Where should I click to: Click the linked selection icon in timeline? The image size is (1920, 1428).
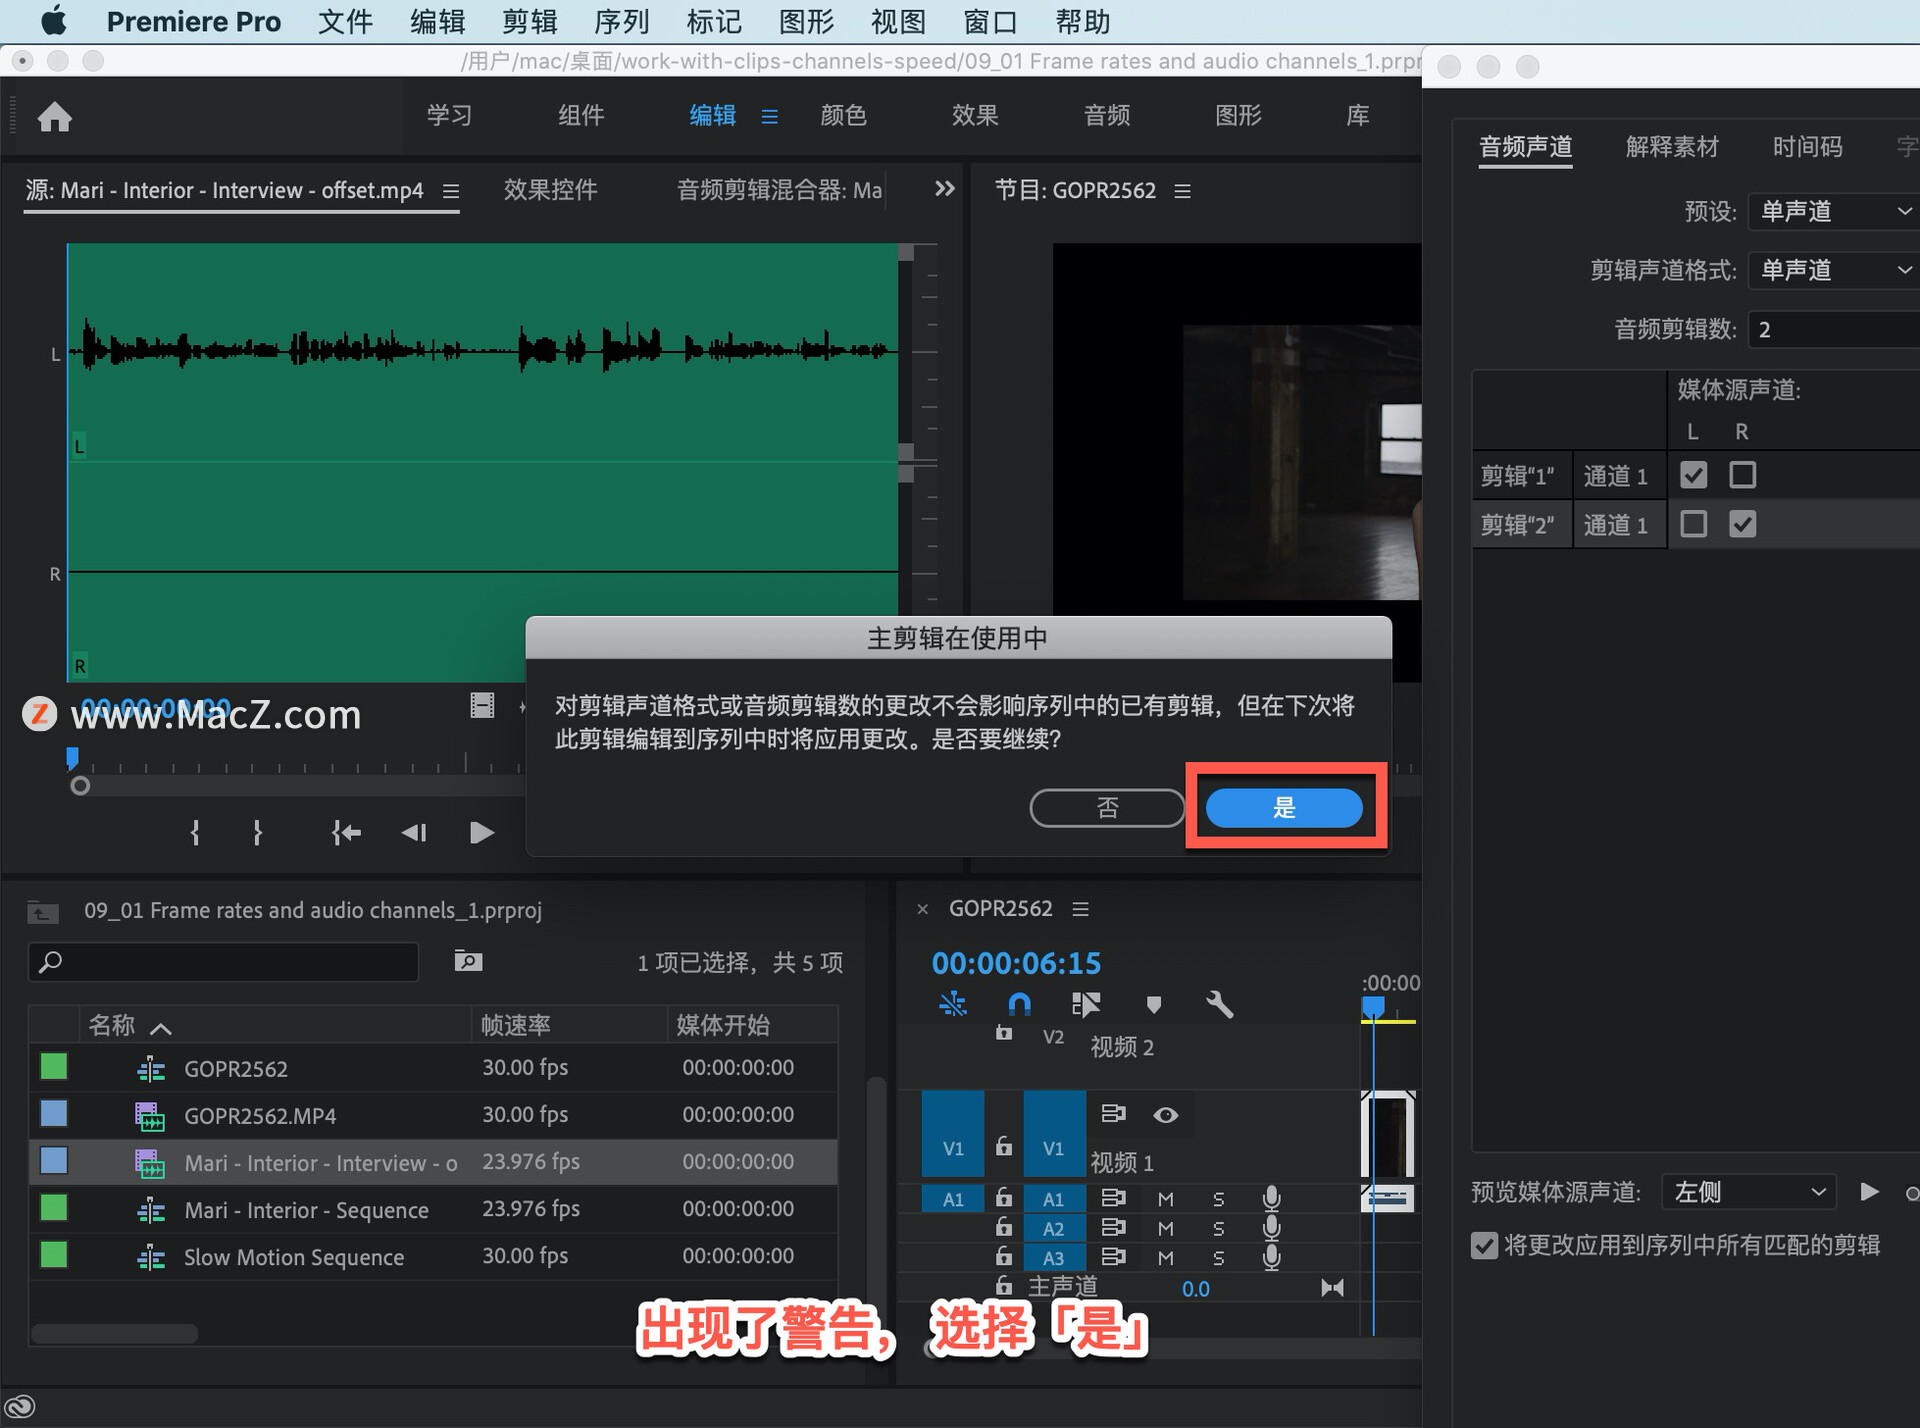pyautogui.click(x=1086, y=1003)
